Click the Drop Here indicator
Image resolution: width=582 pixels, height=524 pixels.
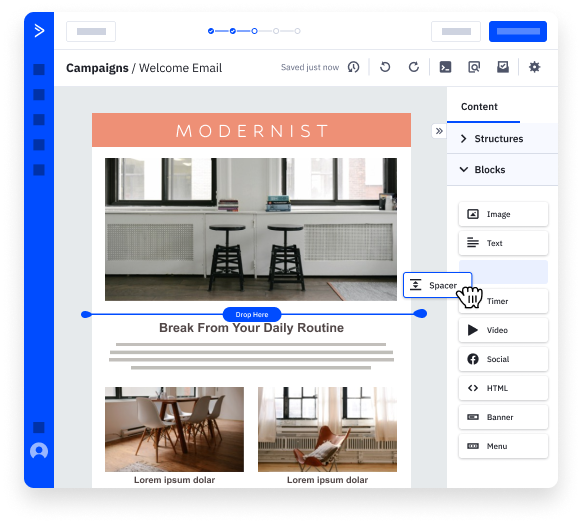252,314
